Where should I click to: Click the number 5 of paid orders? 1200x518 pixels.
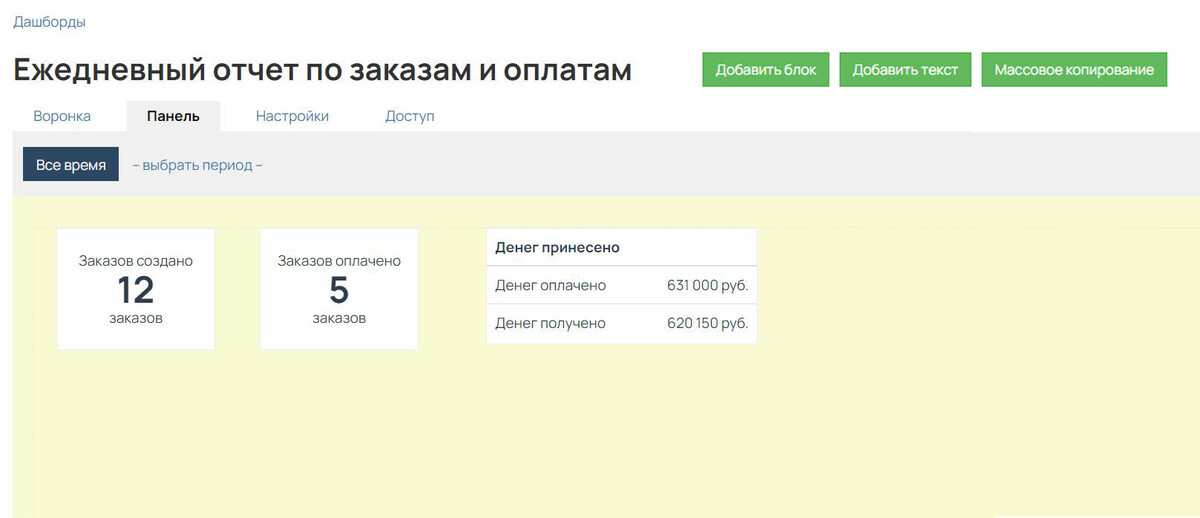339,290
